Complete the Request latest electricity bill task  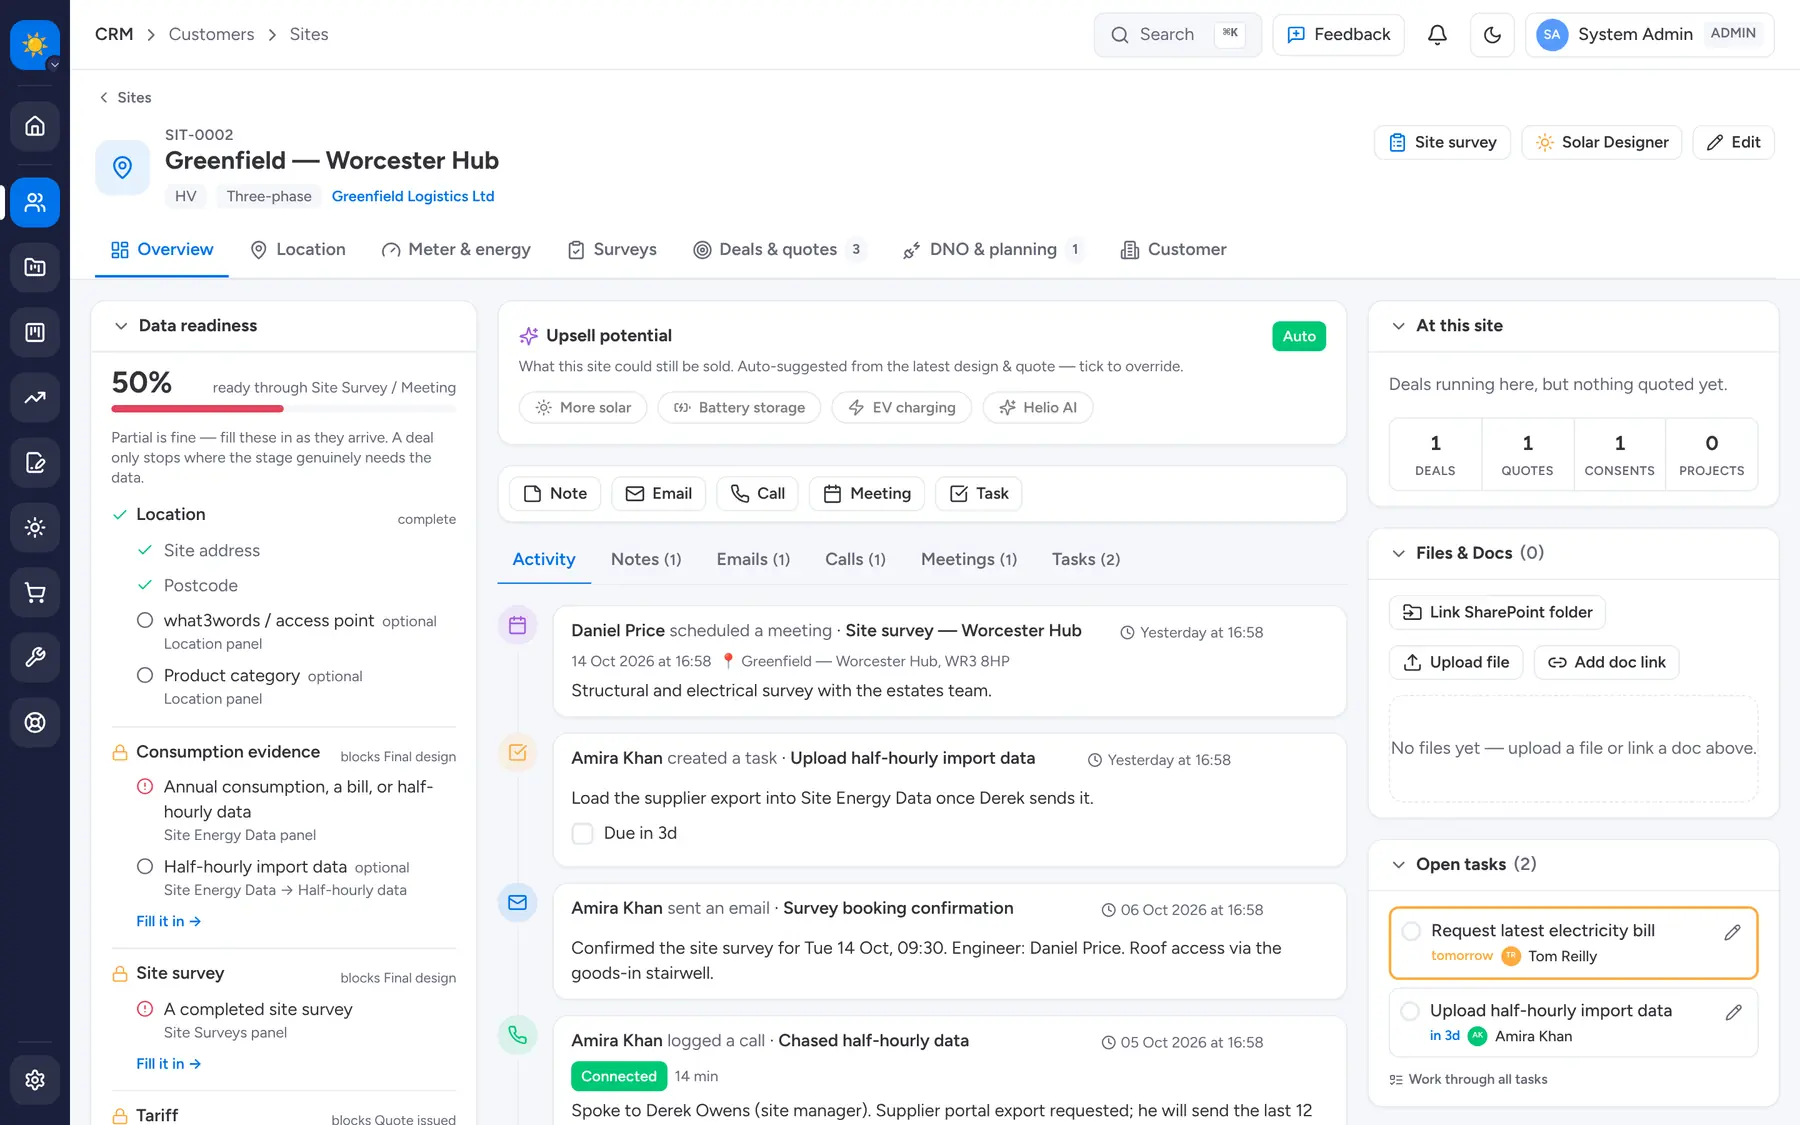point(1411,931)
